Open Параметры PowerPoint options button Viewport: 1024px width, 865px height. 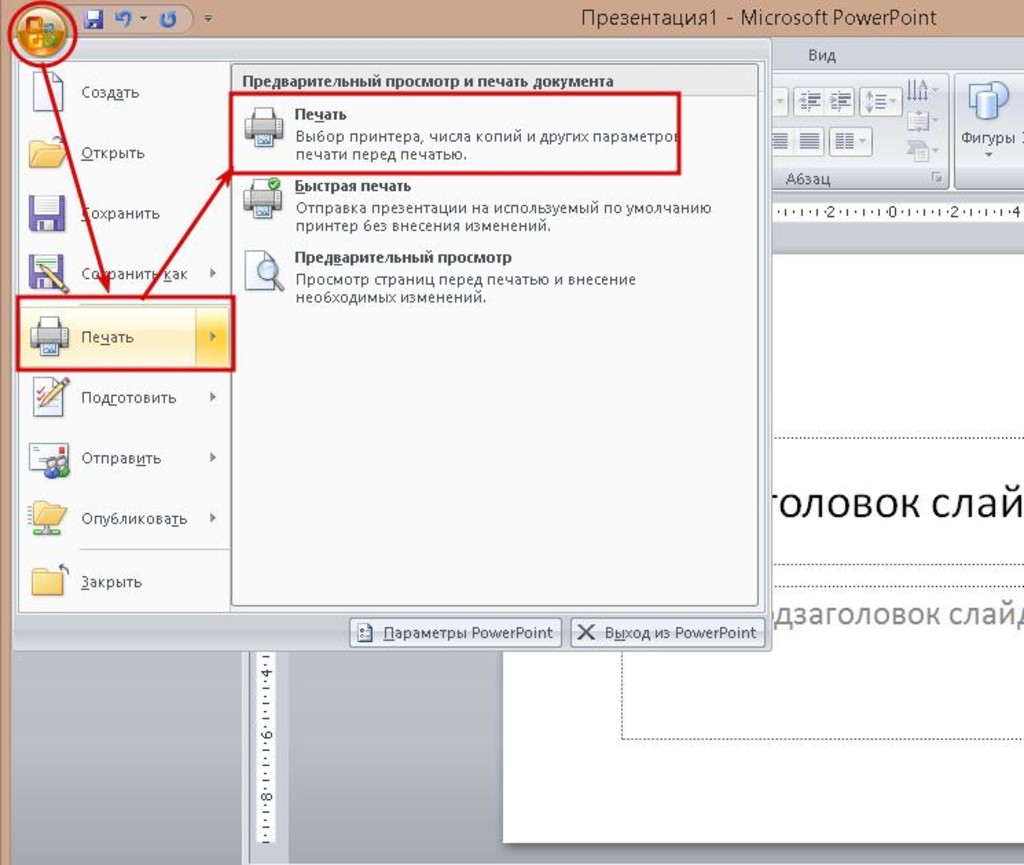coord(455,633)
